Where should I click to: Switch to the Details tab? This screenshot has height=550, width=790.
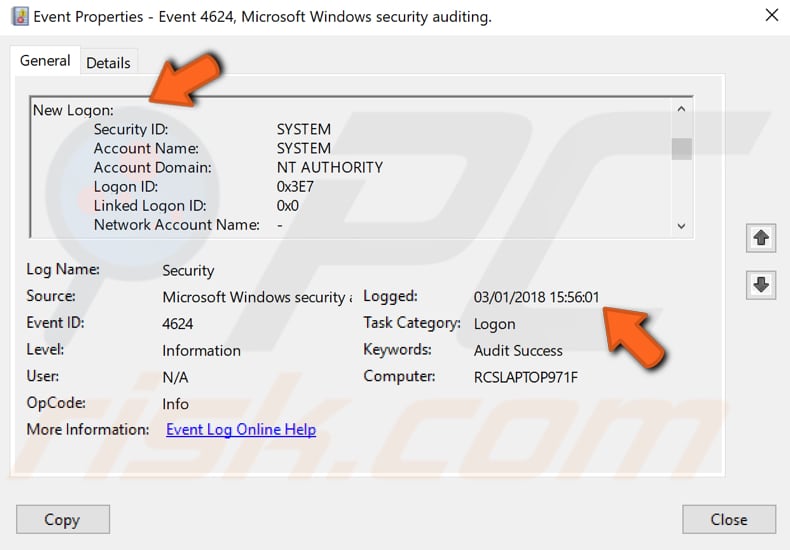click(x=108, y=63)
